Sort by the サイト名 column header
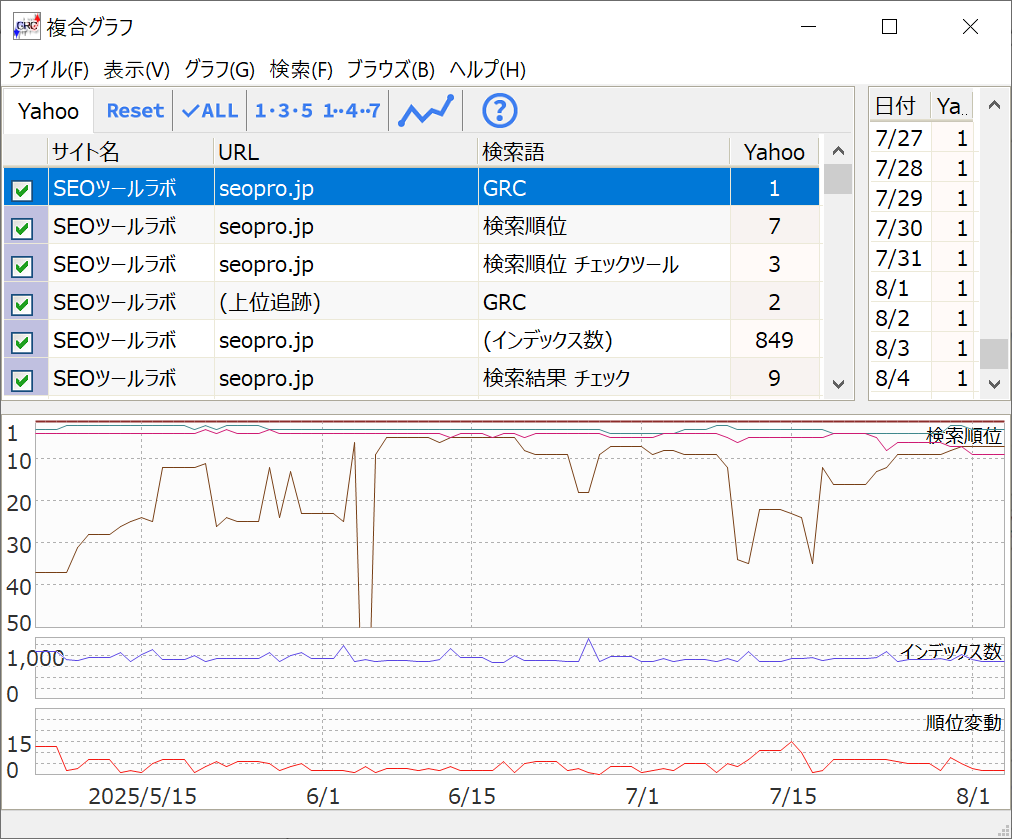The height and width of the screenshot is (839, 1012). click(130, 152)
